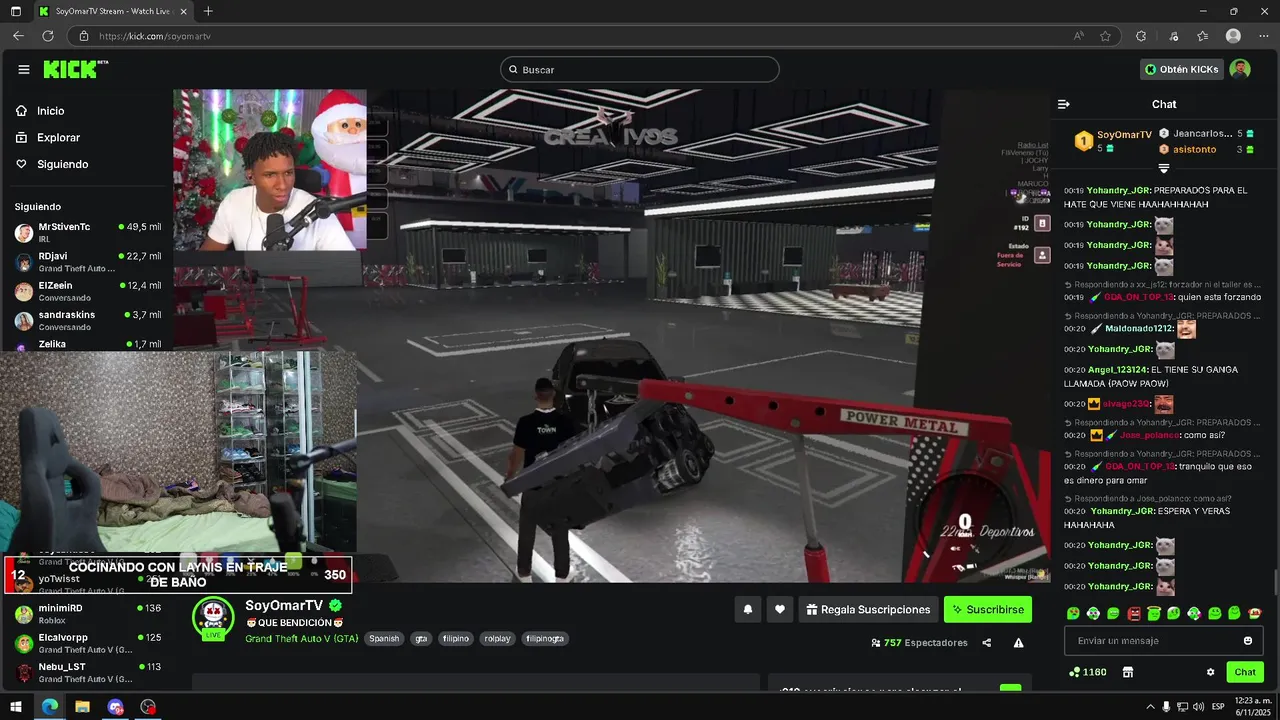
Task: Close the SoyOmarTV Stream tab
Action: (x=183, y=11)
